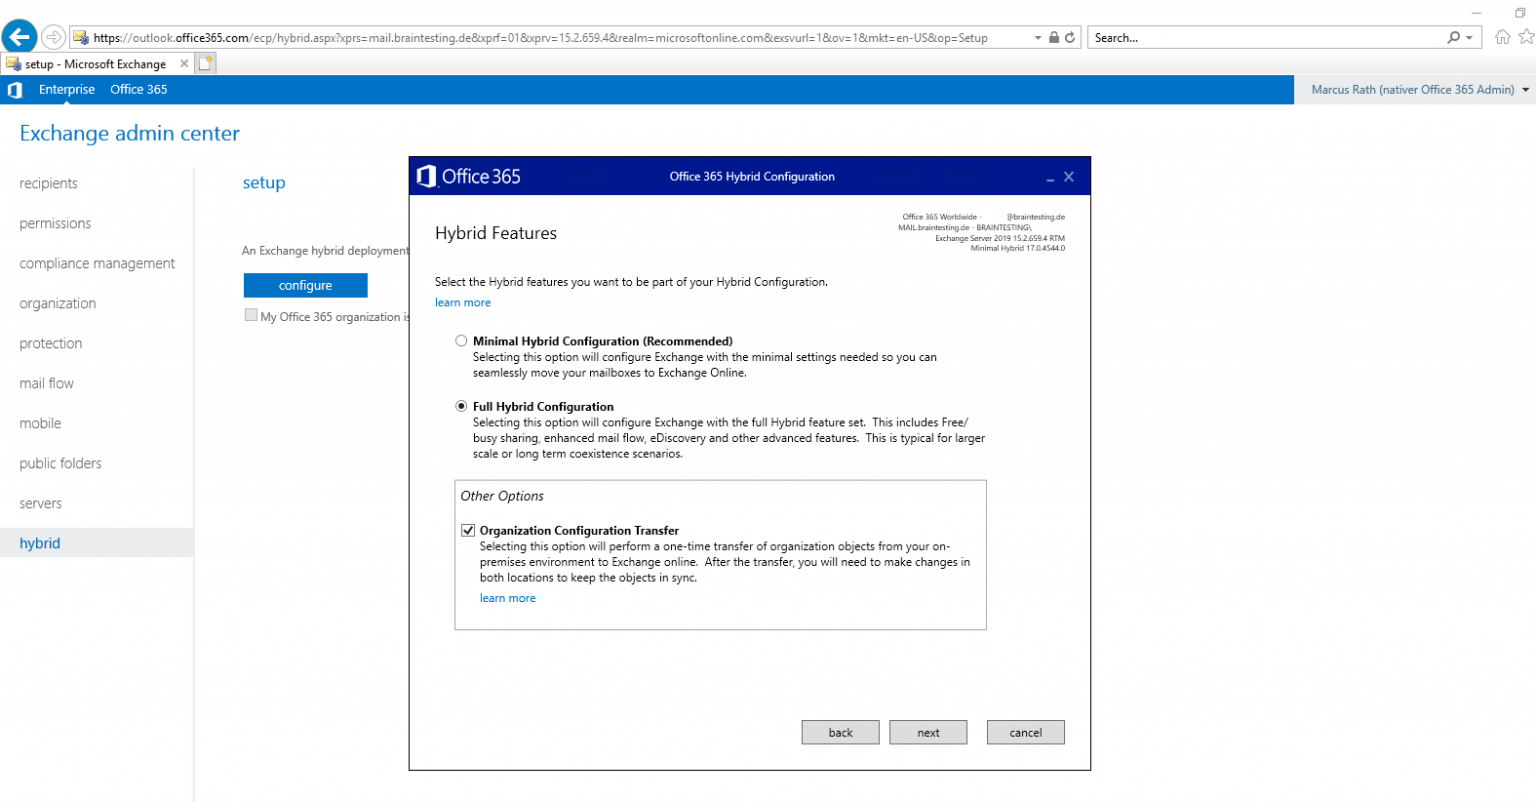Select the Minimal Hybrid Configuration option
The height and width of the screenshot is (802, 1536).
click(x=461, y=340)
